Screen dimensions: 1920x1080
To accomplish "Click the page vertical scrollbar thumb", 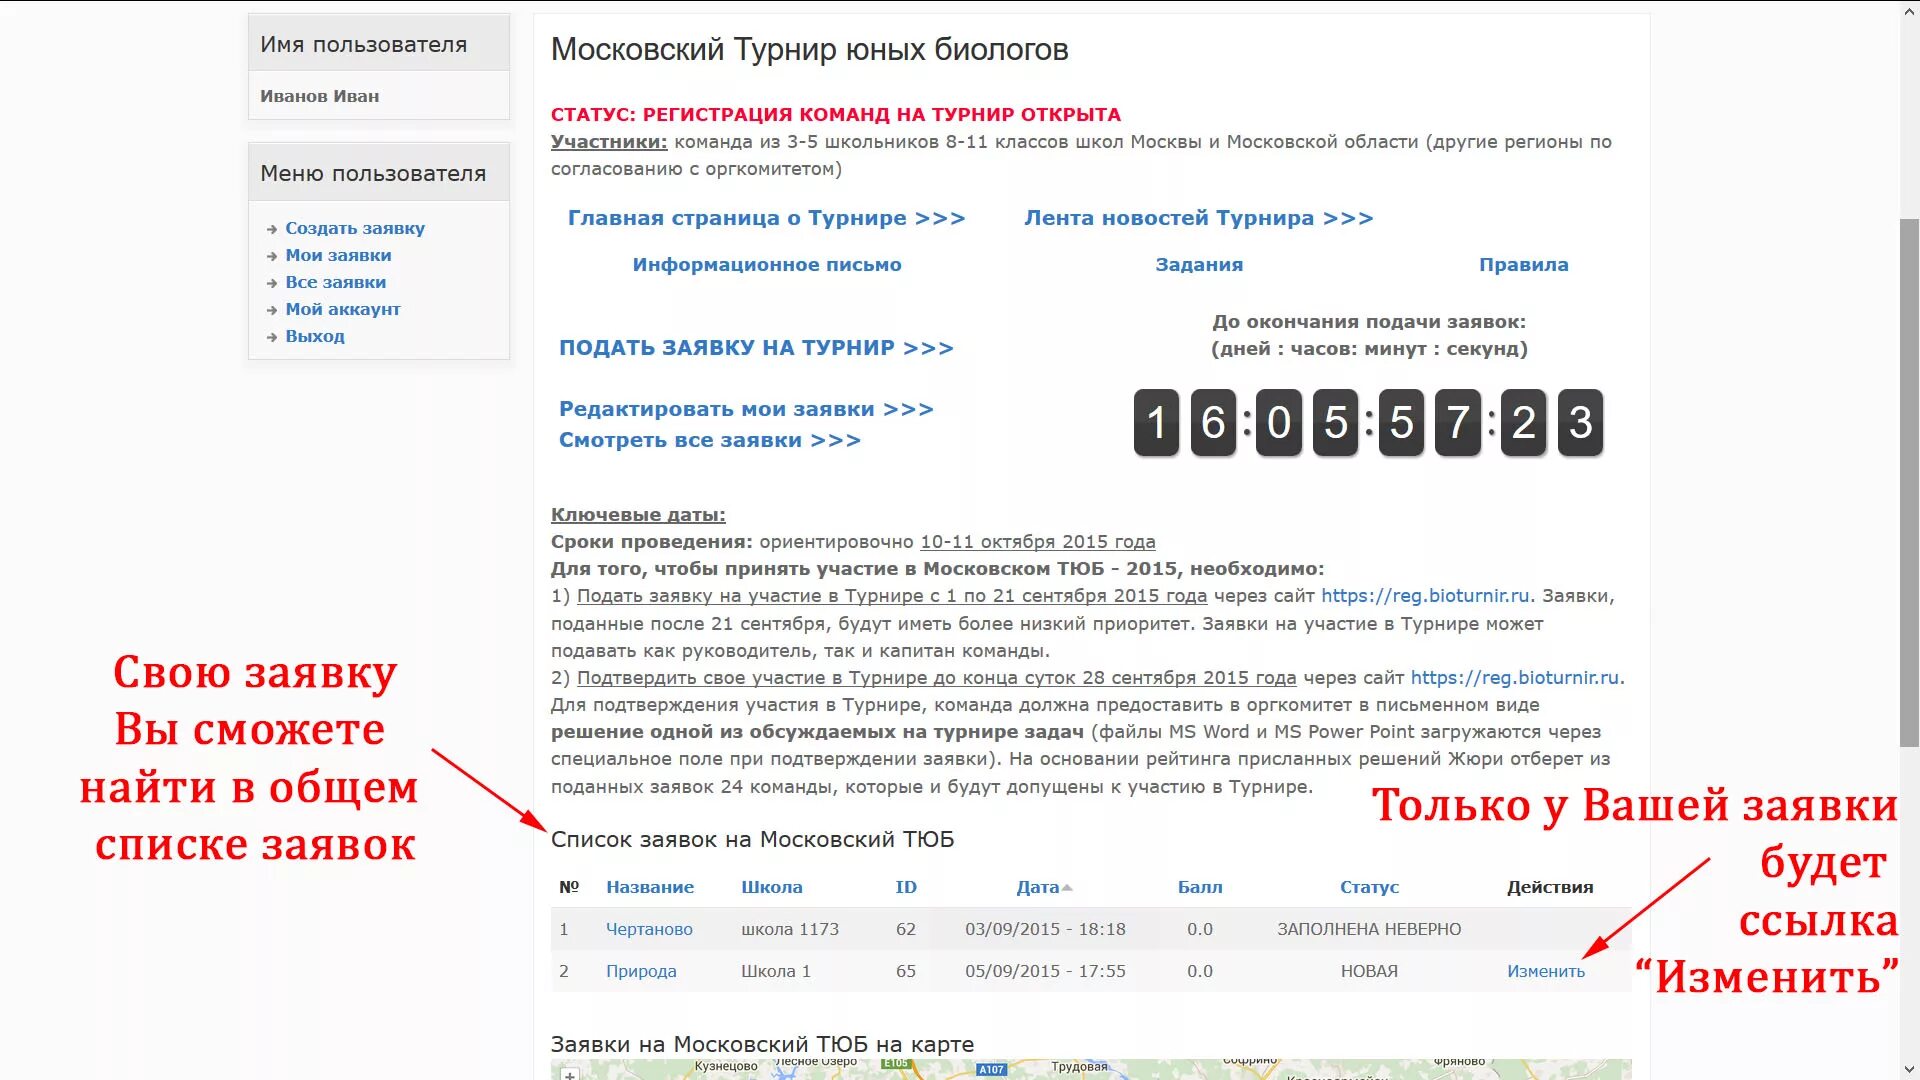I will coord(1909,482).
